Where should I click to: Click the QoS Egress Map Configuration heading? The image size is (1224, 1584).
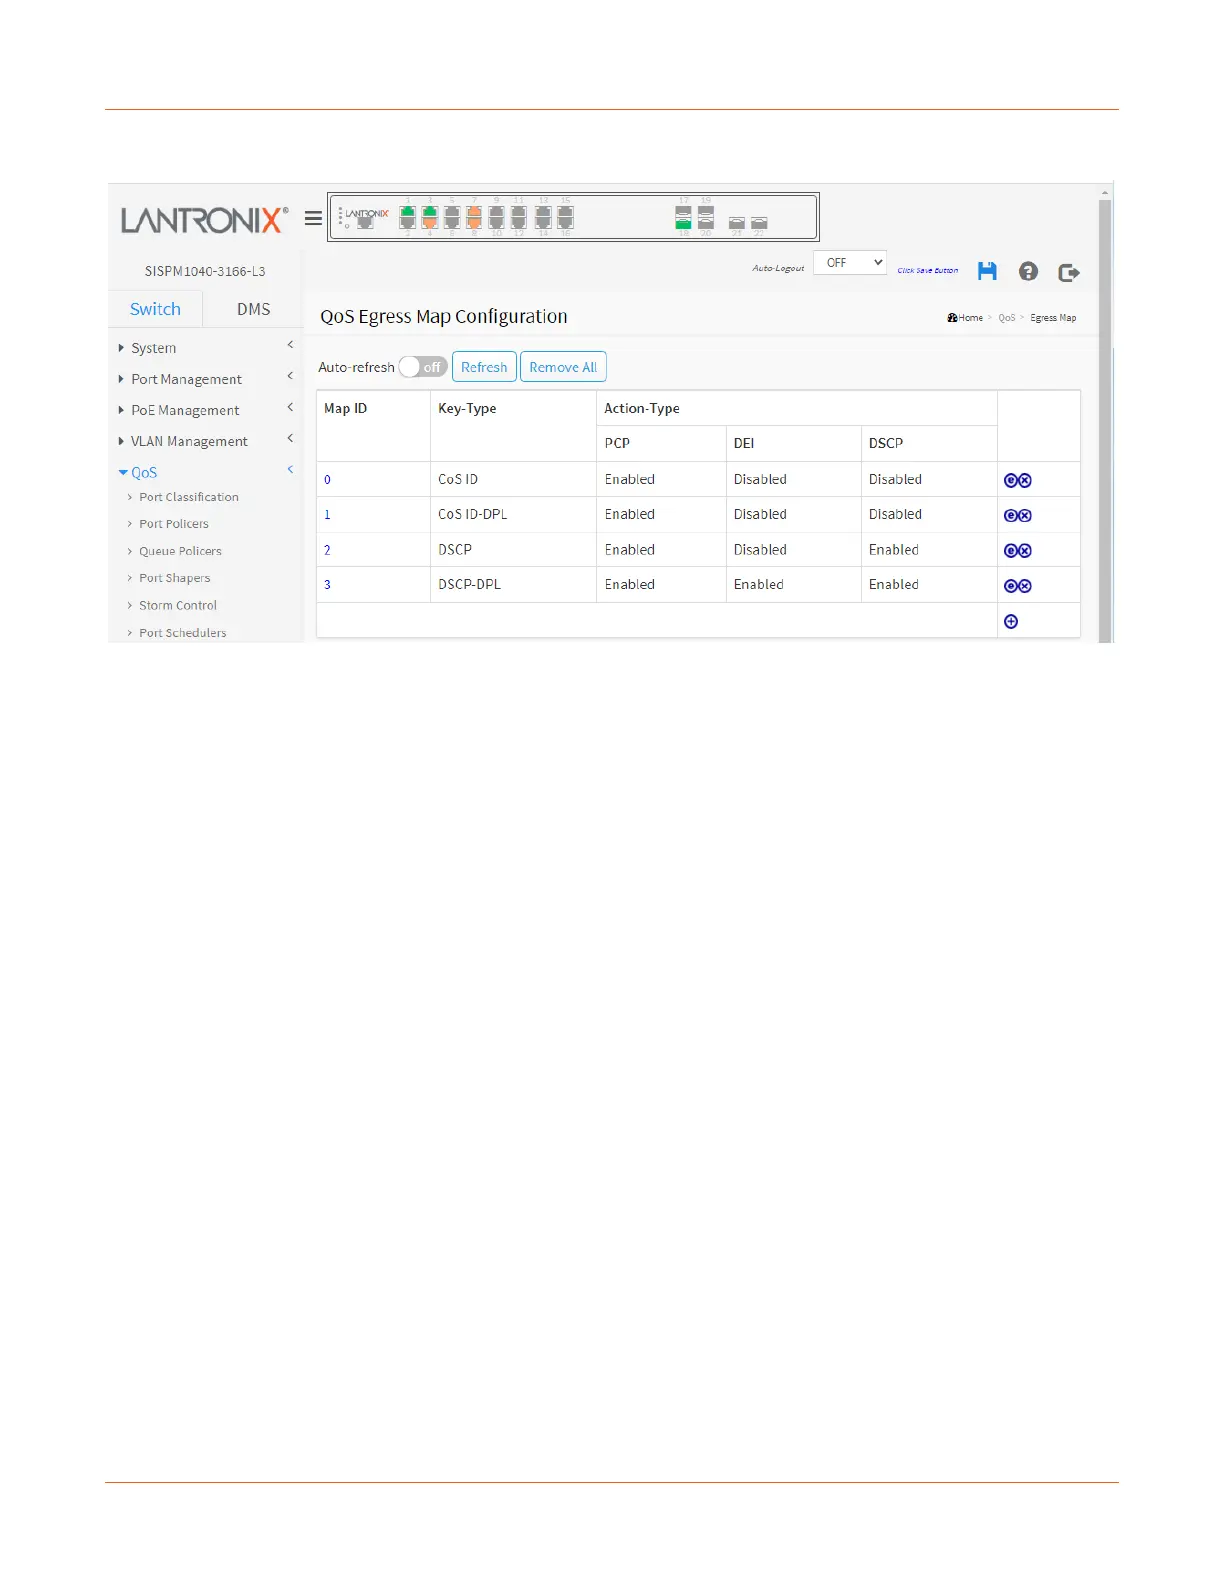click(x=444, y=316)
